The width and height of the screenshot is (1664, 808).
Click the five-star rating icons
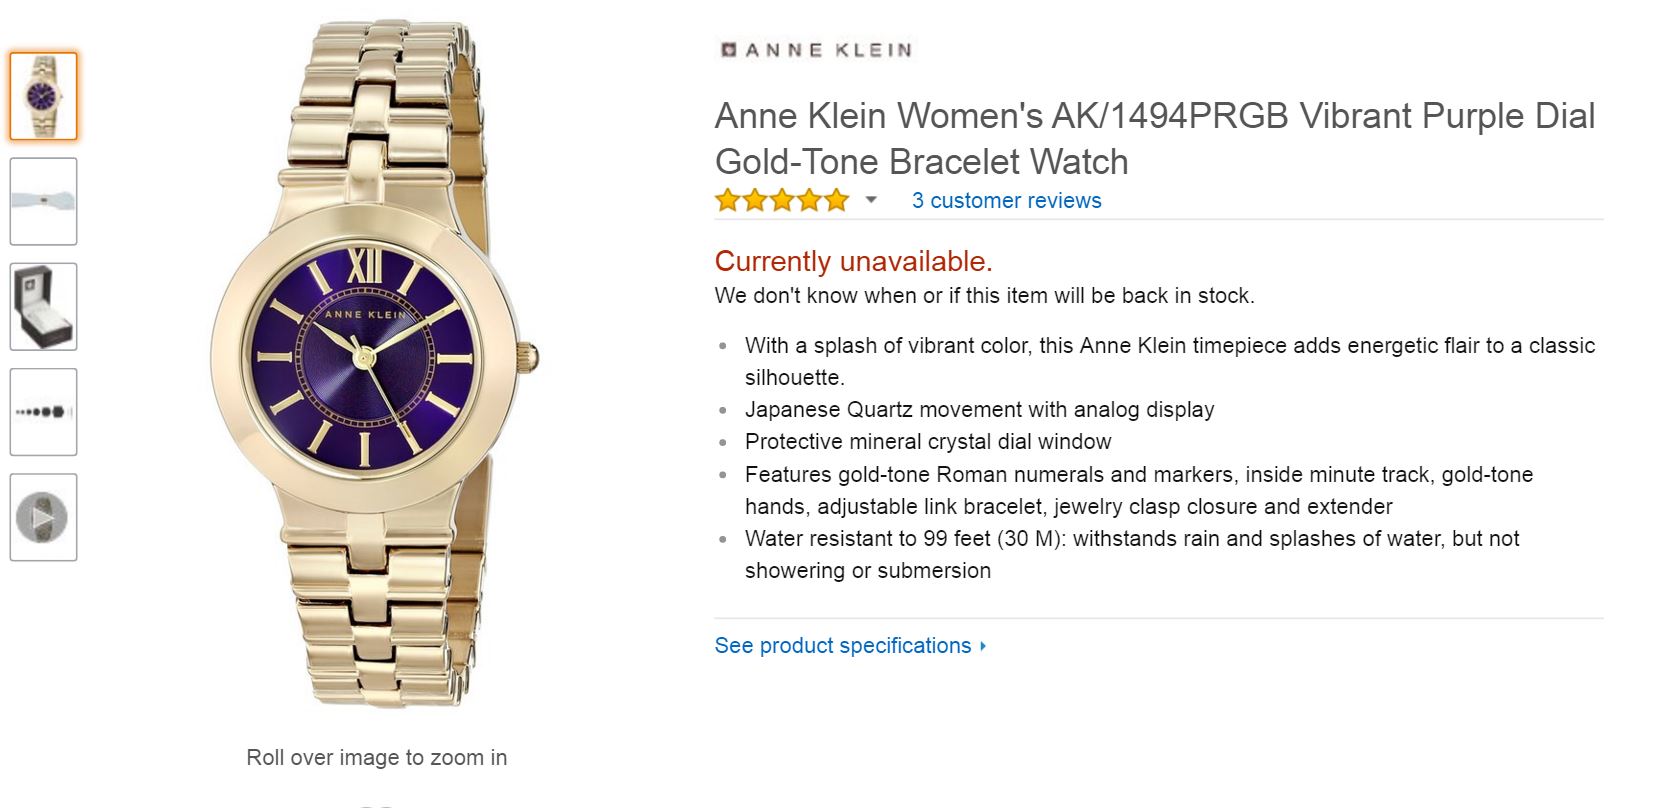[781, 201]
